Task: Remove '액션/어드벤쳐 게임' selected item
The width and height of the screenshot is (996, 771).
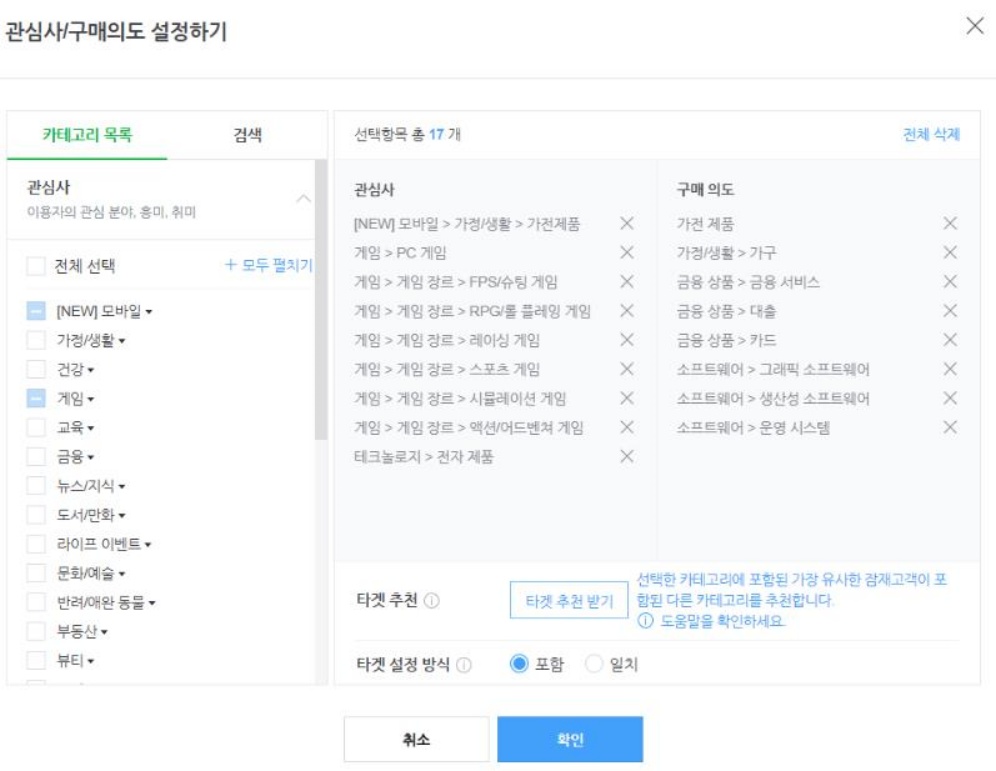Action: [x=626, y=427]
